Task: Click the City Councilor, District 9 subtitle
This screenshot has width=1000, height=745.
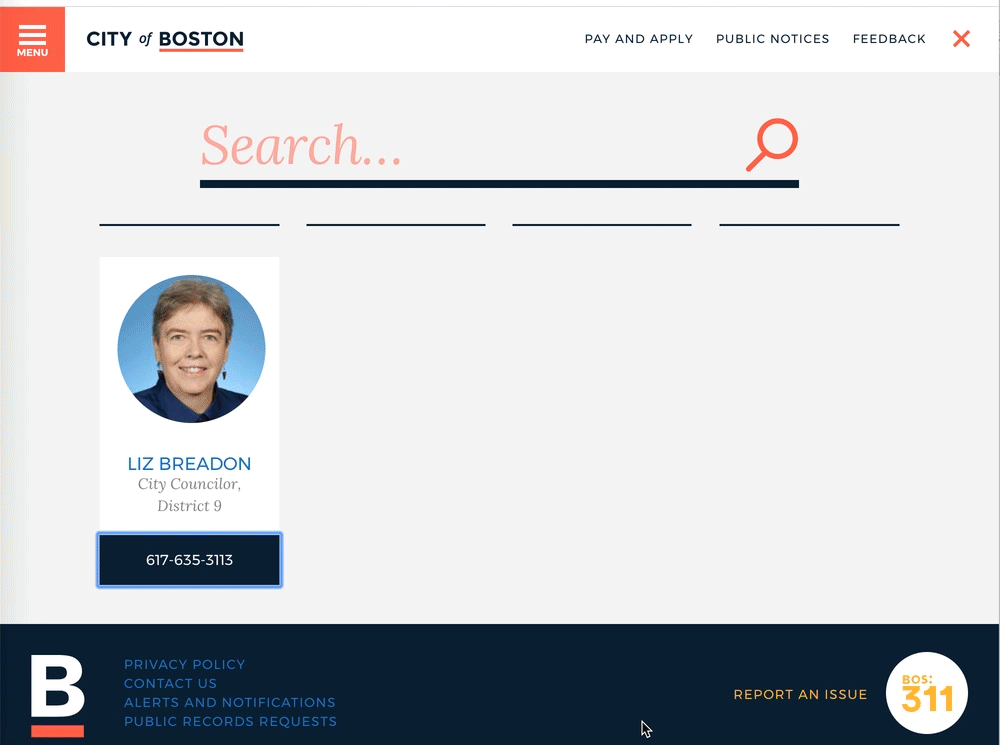Action: click(189, 495)
